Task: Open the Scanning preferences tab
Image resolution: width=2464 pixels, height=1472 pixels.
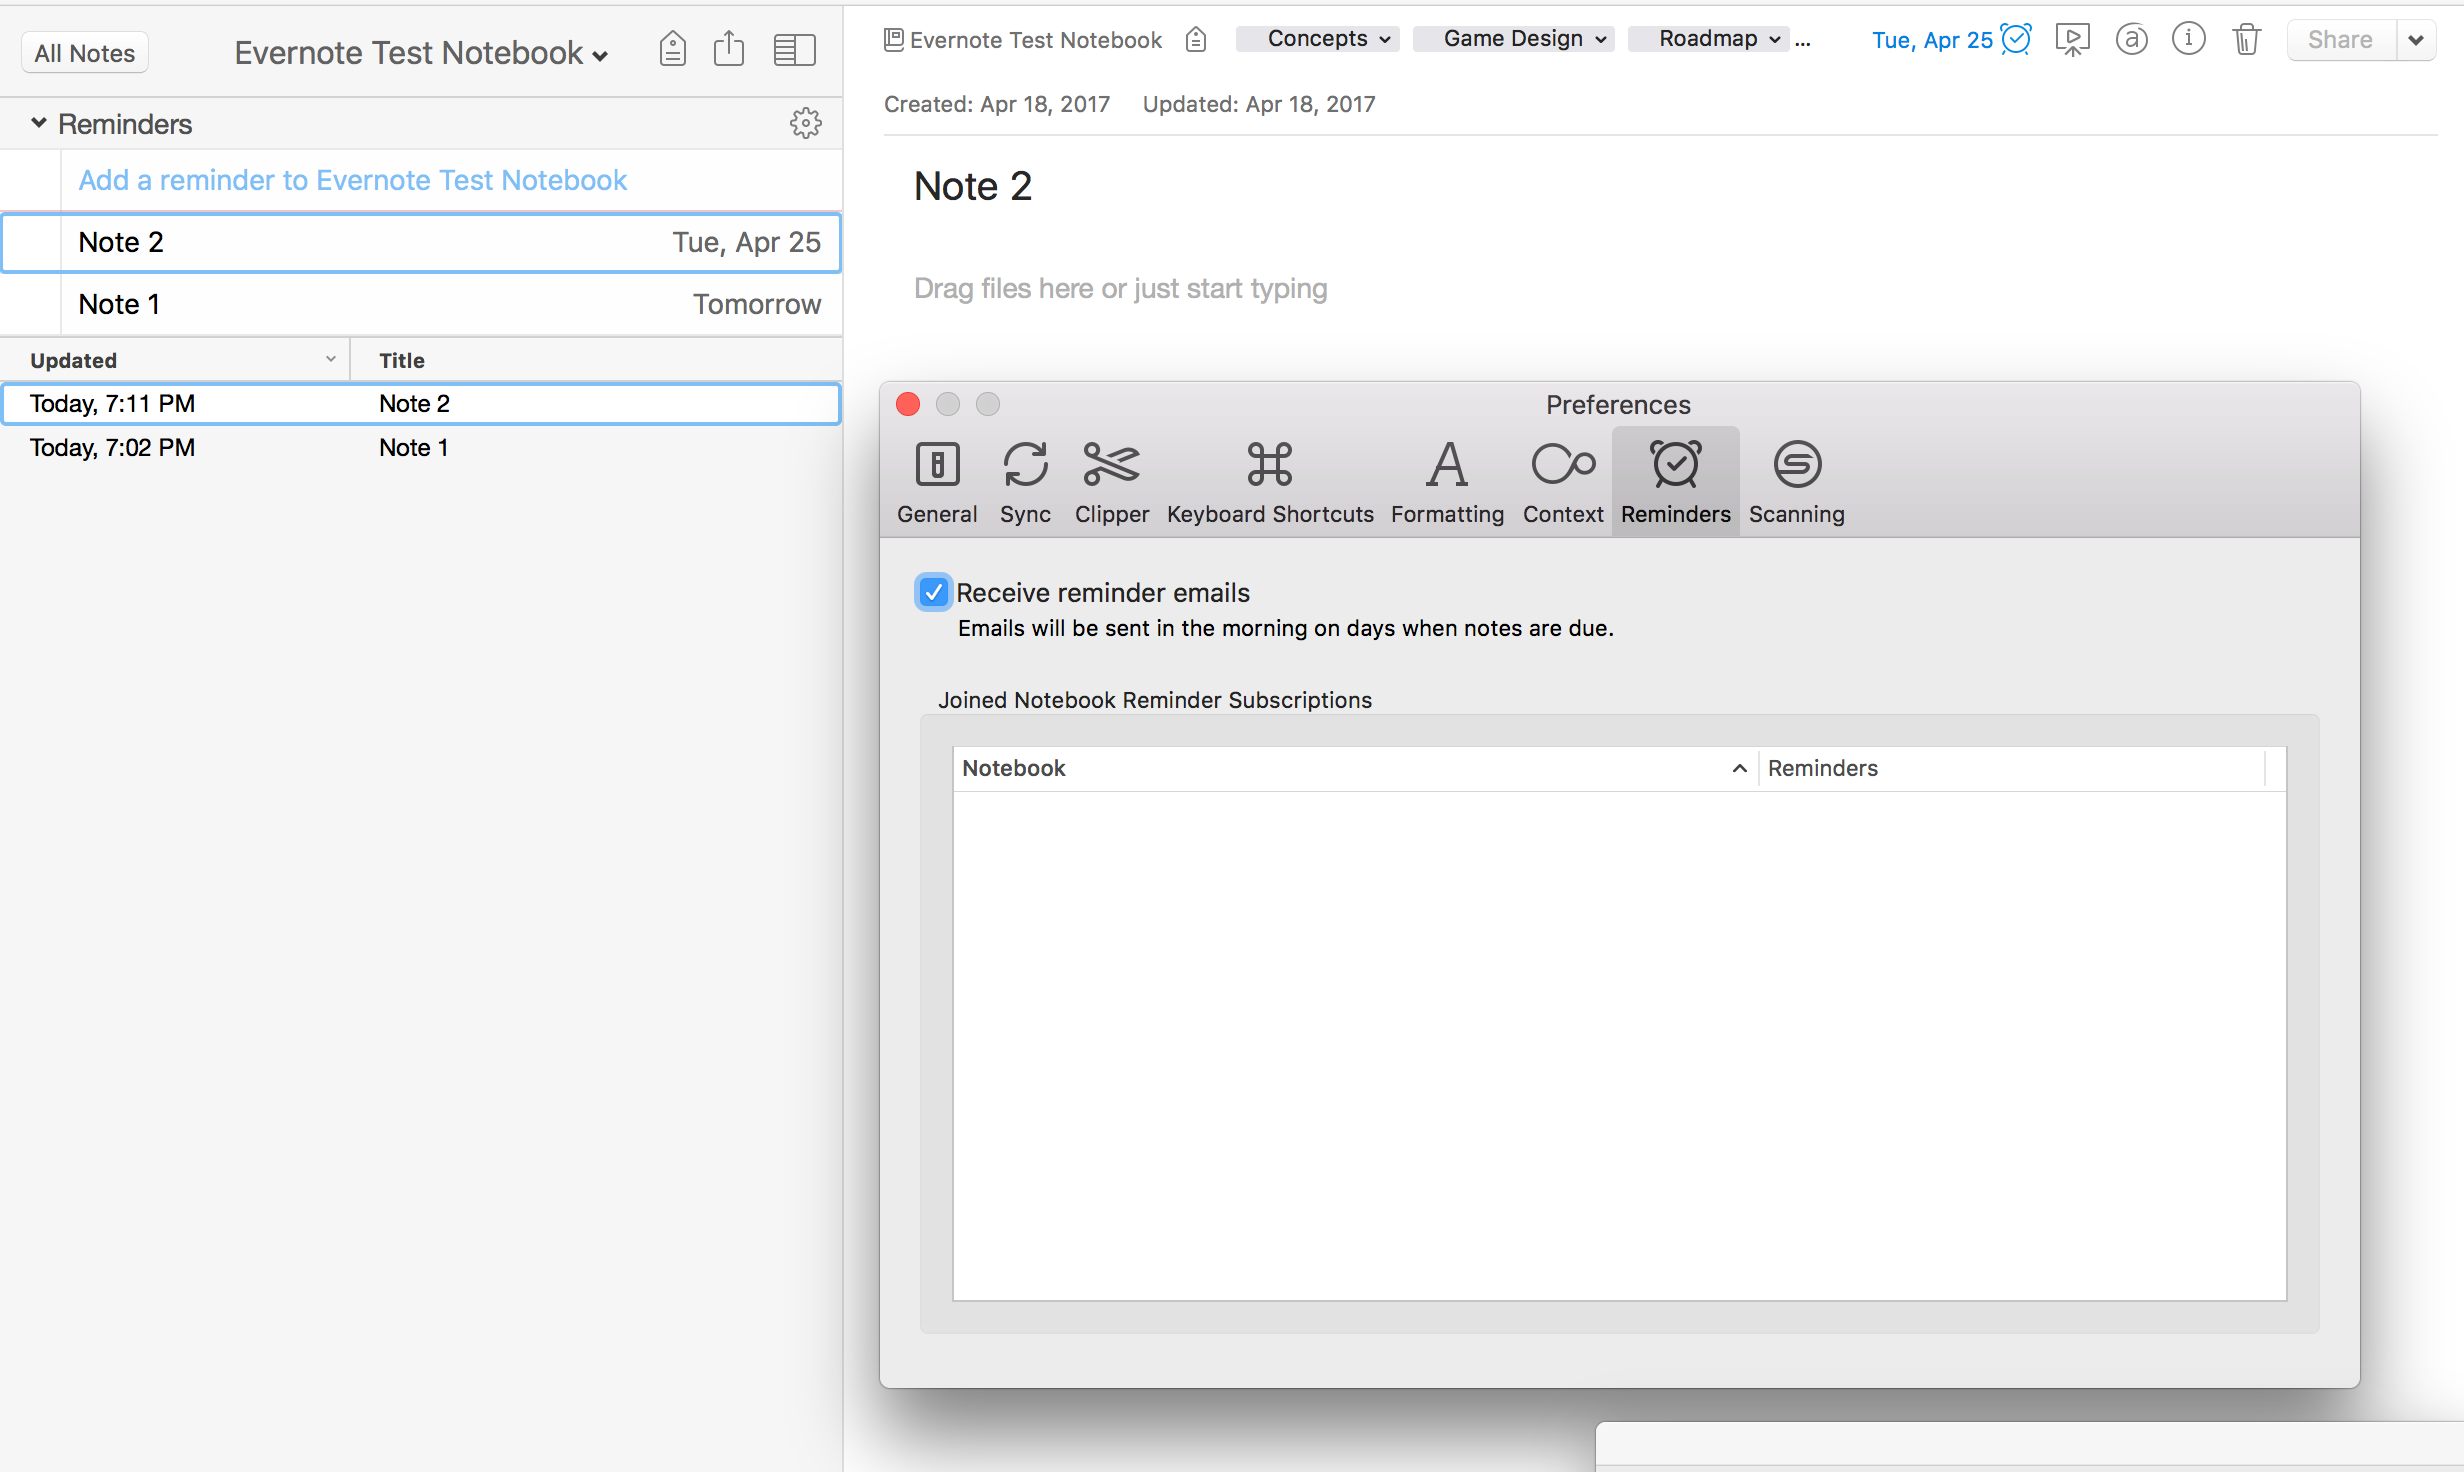Action: (1796, 483)
